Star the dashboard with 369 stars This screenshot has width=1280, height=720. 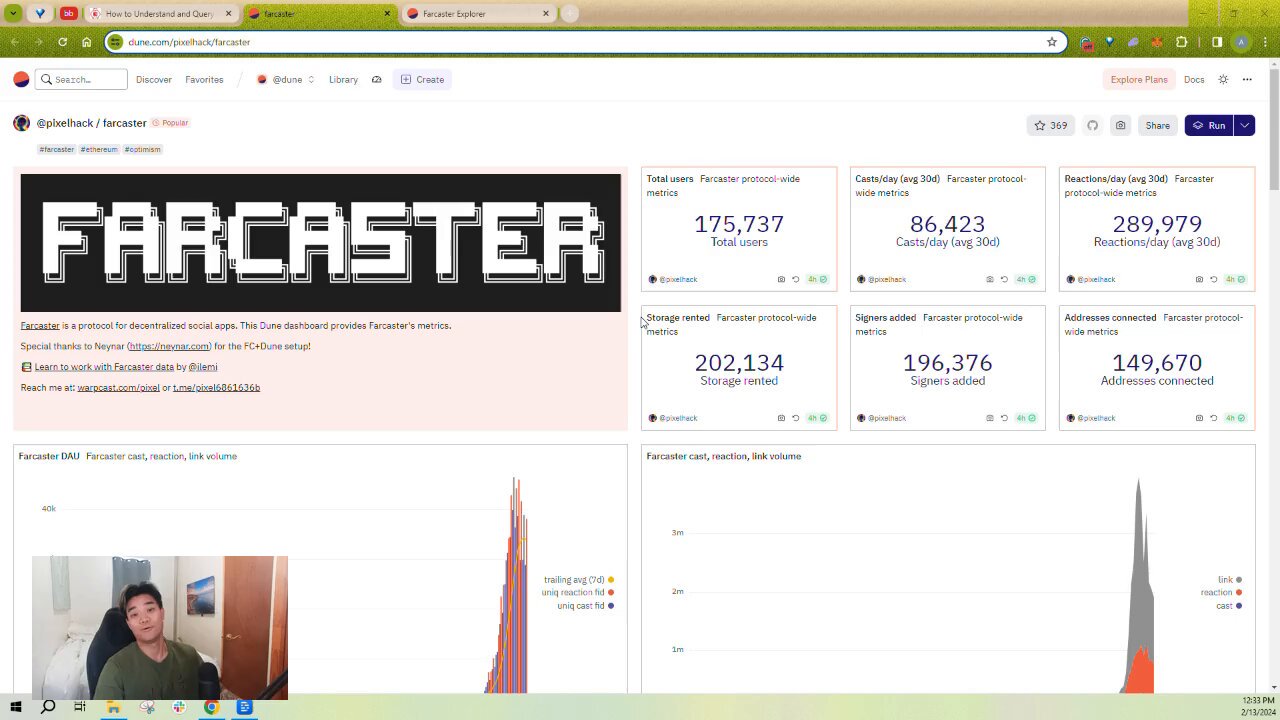tap(1050, 125)
